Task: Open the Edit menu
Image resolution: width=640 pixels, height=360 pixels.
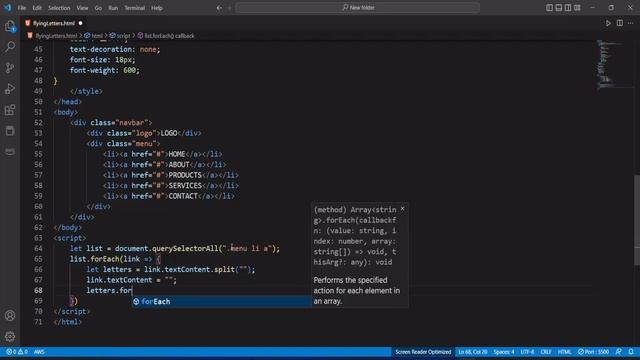Action: coord(37,8)
